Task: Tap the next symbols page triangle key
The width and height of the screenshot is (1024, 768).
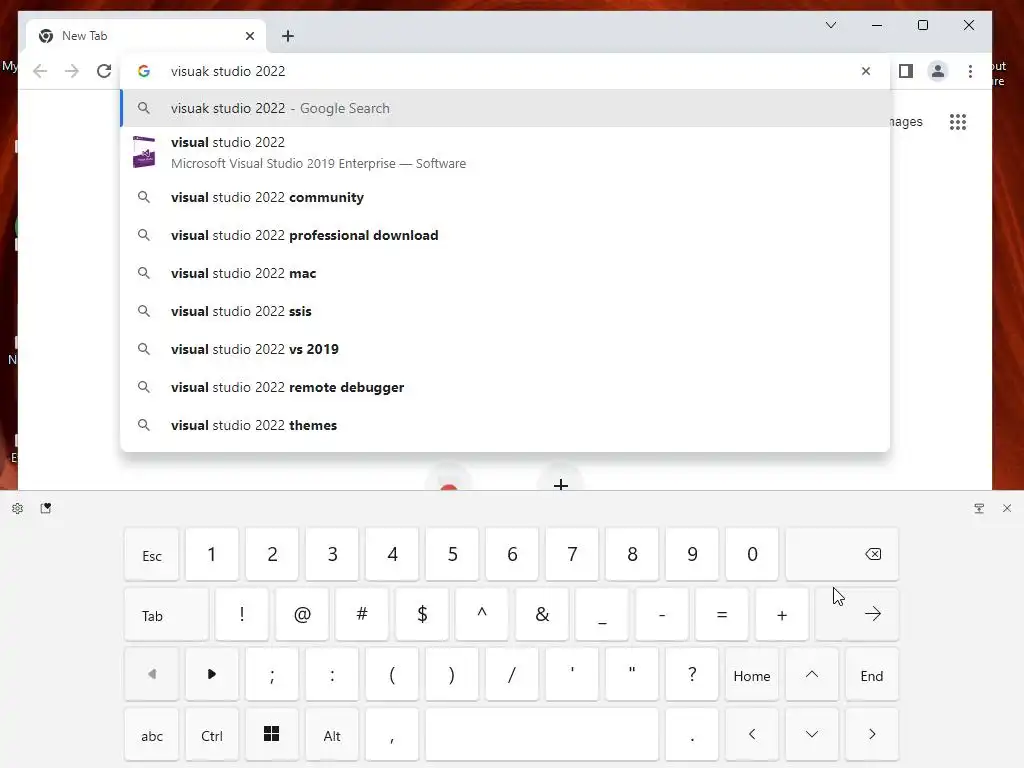Action: point(212,675)
